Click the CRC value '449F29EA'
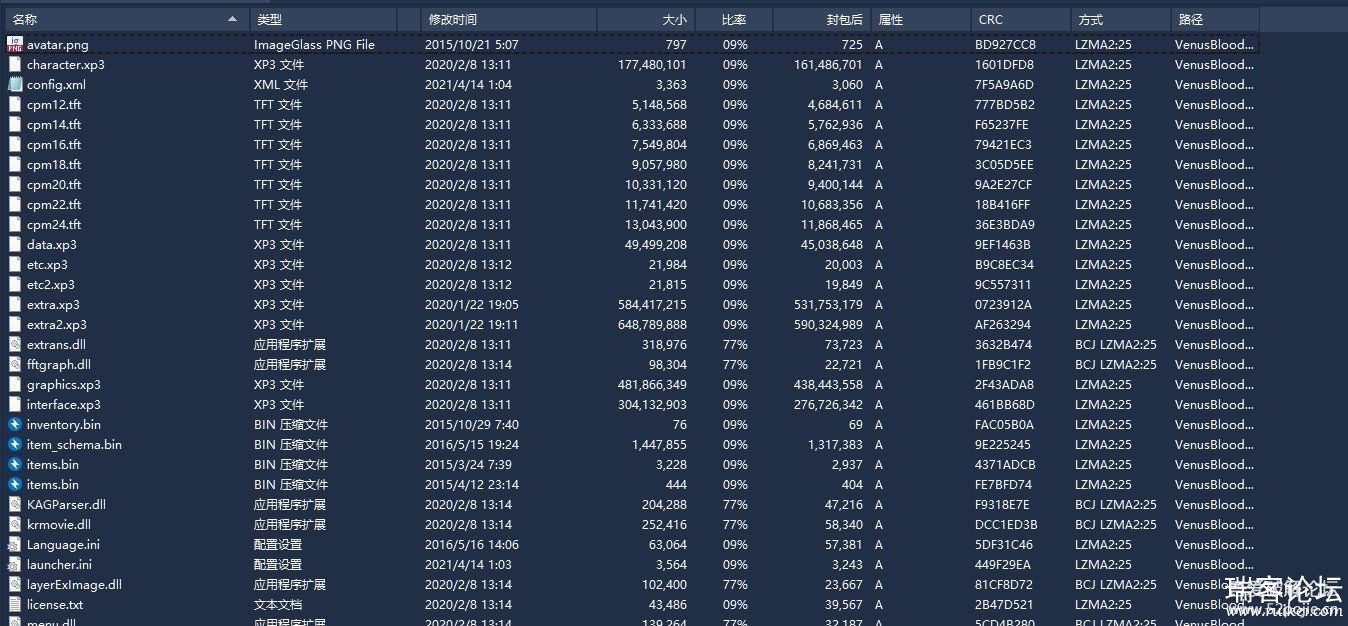This screenshot has width=1348, height=626. (x=1004, y=564)
